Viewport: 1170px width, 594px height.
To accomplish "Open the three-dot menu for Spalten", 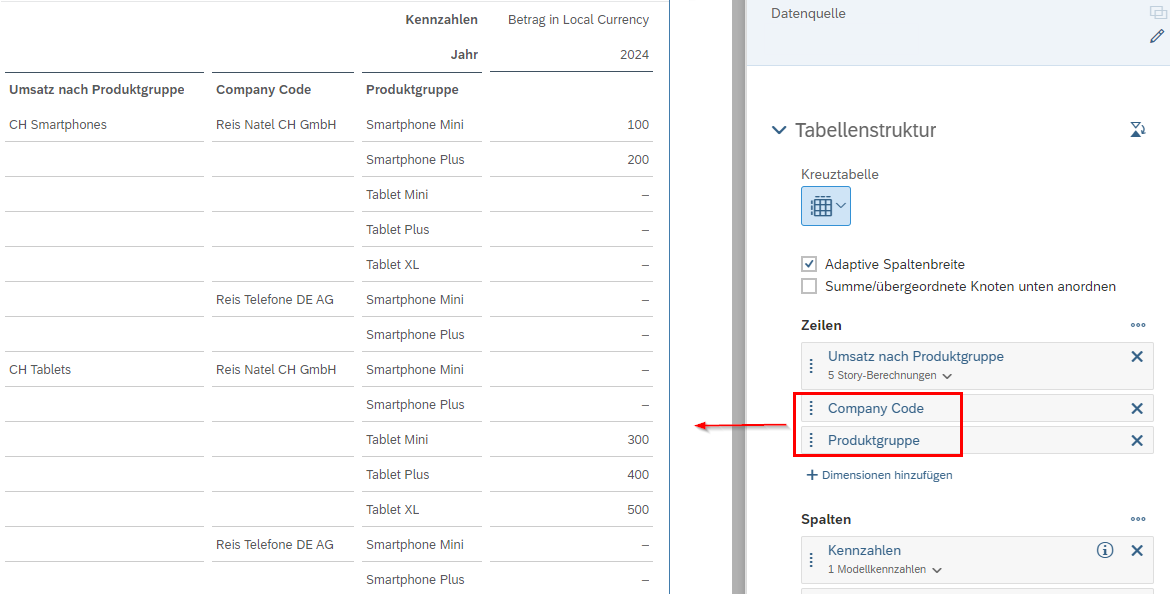I will pyautogui.click(x=1137, y=519).
